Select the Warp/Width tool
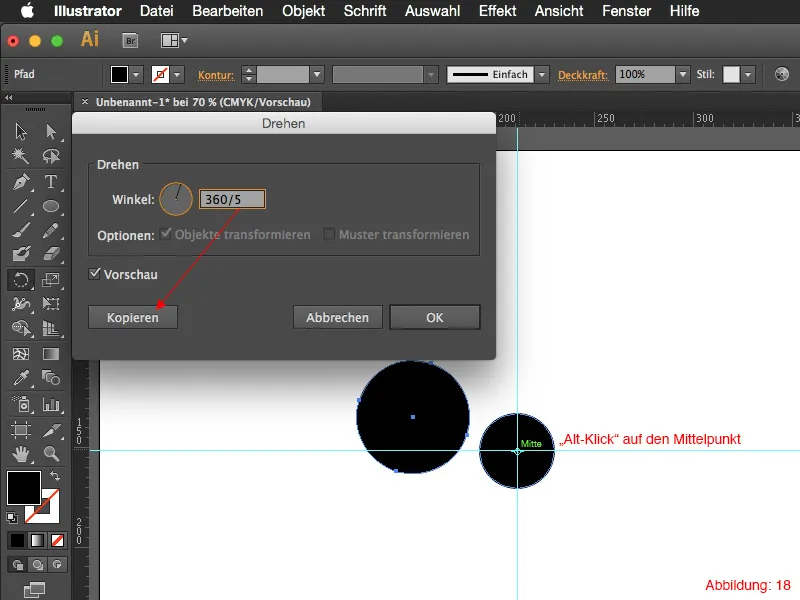 coord(21,304)
